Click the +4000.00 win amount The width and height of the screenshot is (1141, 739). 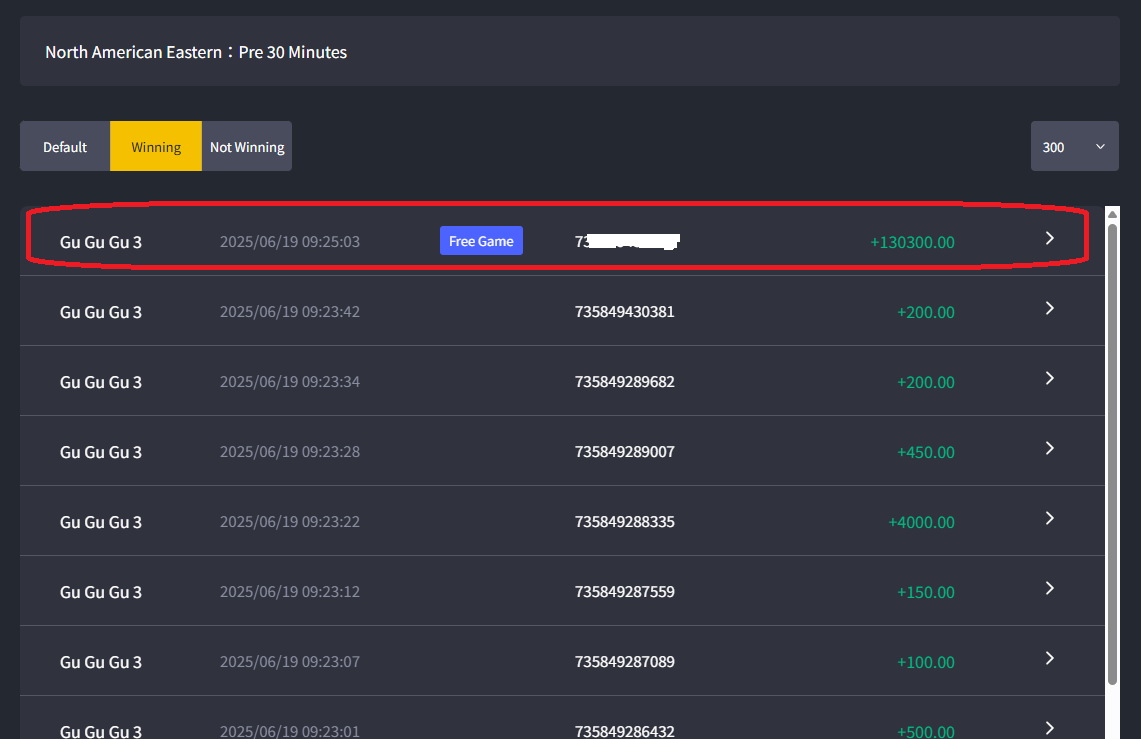(x=921, y=522)
